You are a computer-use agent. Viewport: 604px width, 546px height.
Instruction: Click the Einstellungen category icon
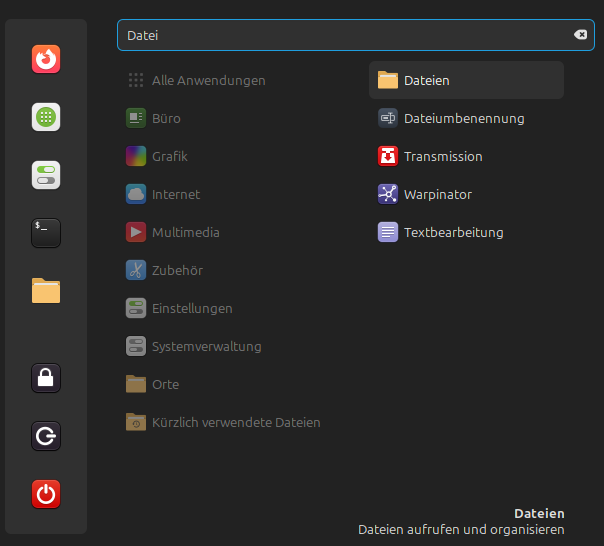pos(136,308)
